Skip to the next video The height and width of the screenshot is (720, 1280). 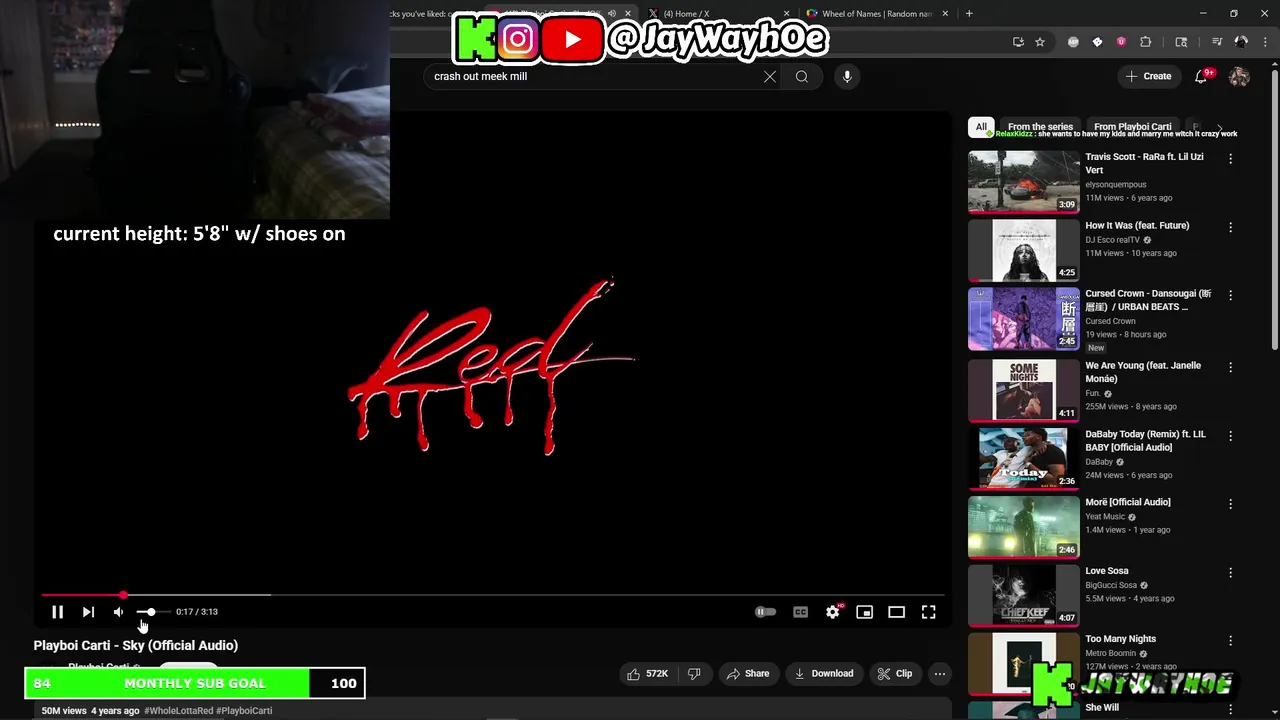(x=88, y=612)
